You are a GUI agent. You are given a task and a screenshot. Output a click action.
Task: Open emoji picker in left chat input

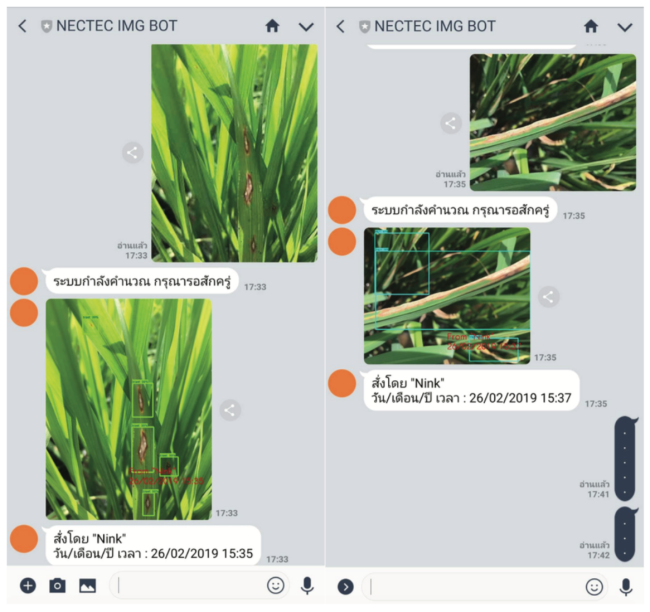pos(276,585)
